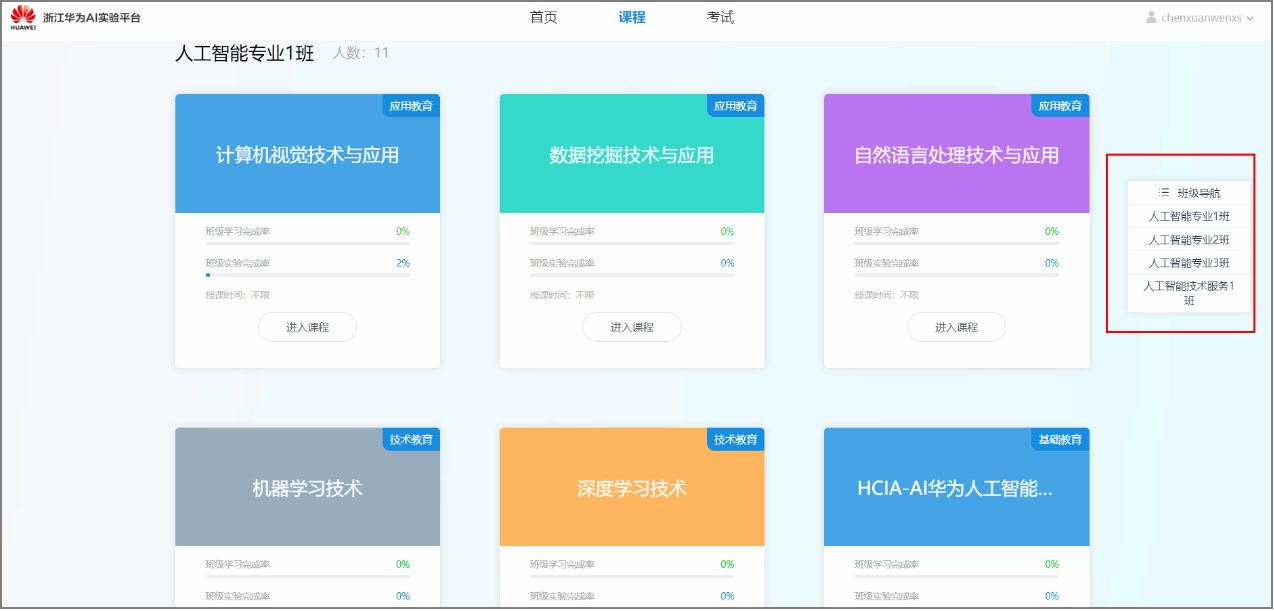Click the 2% 班级实验完成率 progress bar

307,274
